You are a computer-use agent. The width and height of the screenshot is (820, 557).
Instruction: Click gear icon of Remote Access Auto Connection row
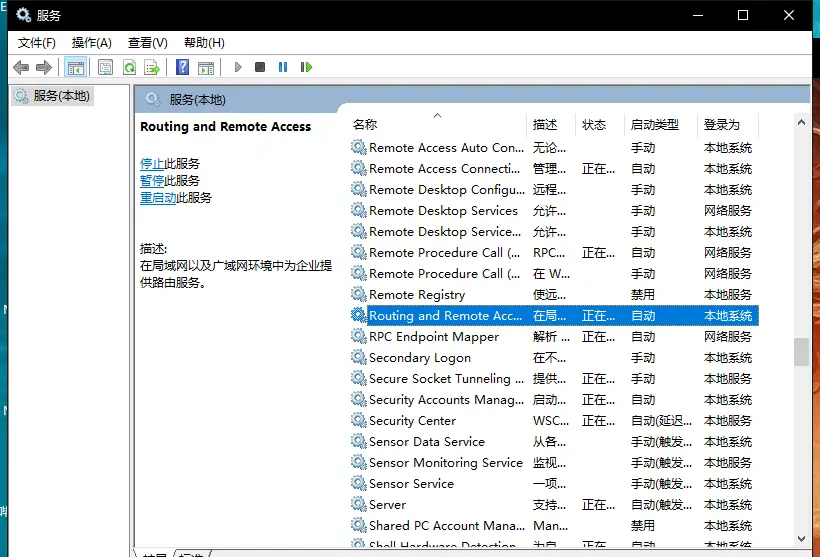pyautogui.click(x=358, y=147)
